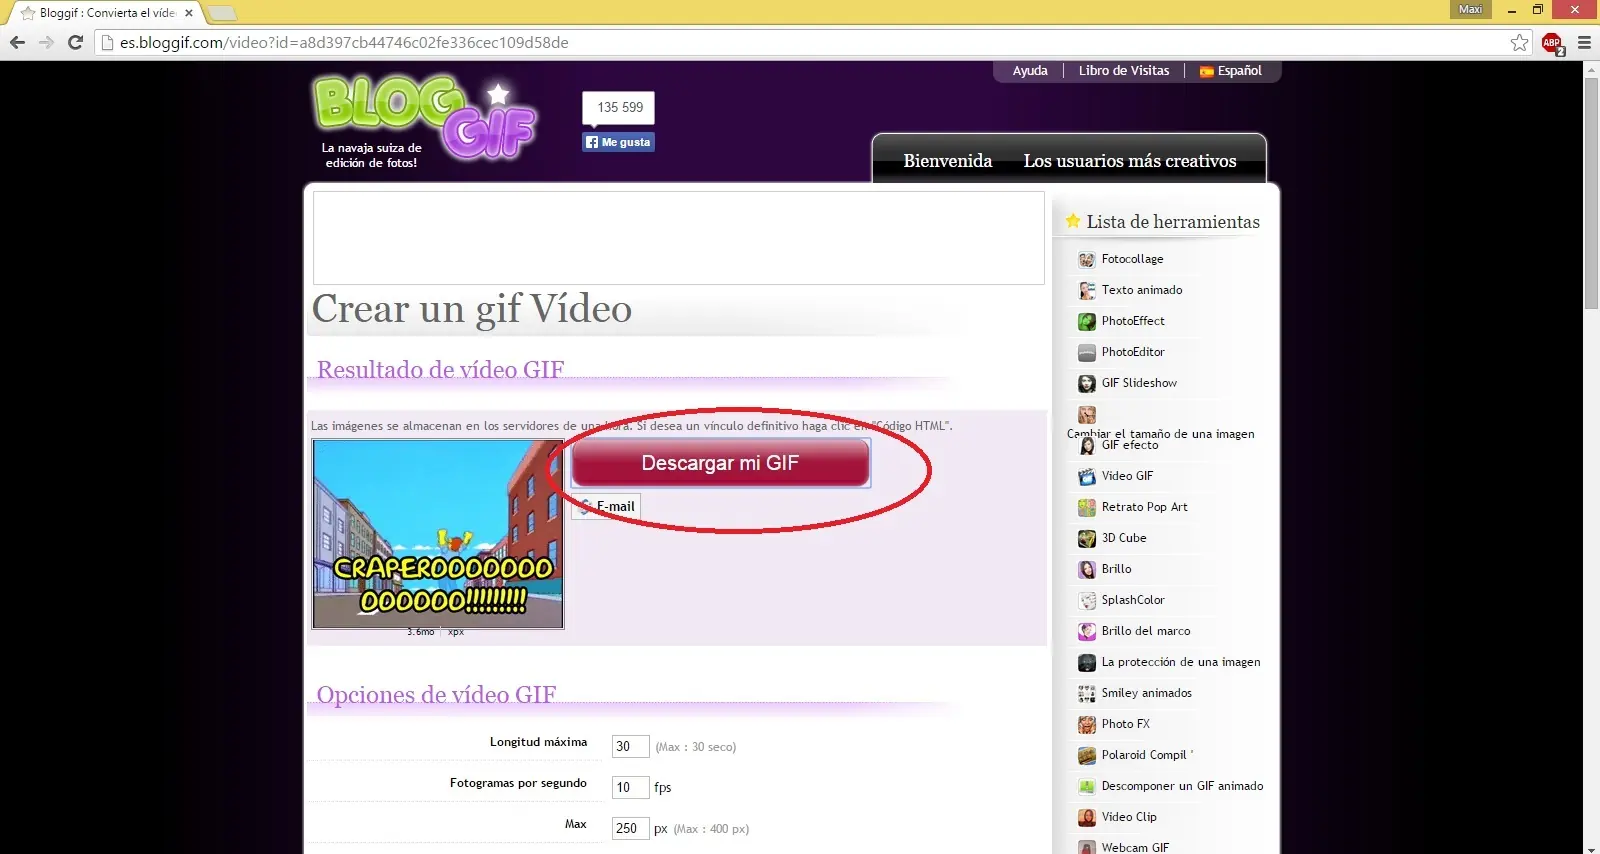Click the Texto animado icon

(1087, 291)
